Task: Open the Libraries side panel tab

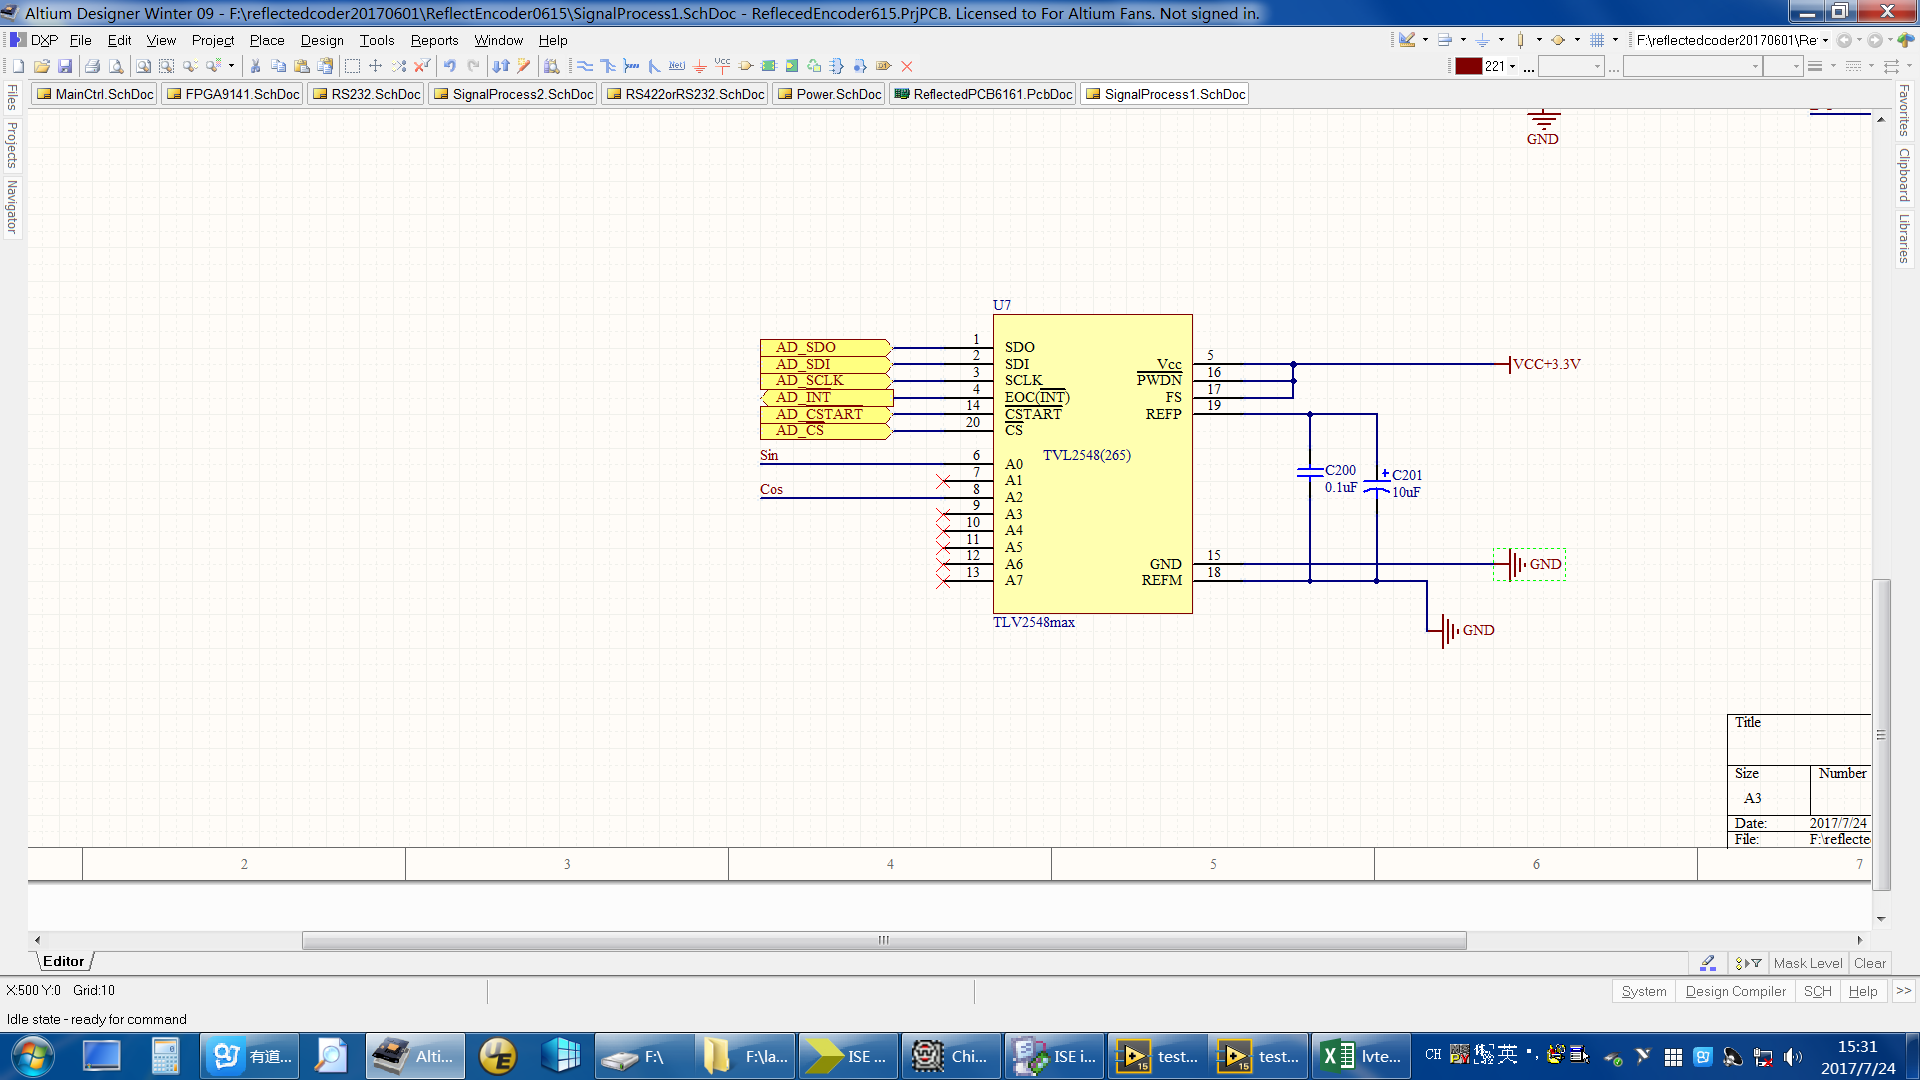Action: pos(1904,238)
